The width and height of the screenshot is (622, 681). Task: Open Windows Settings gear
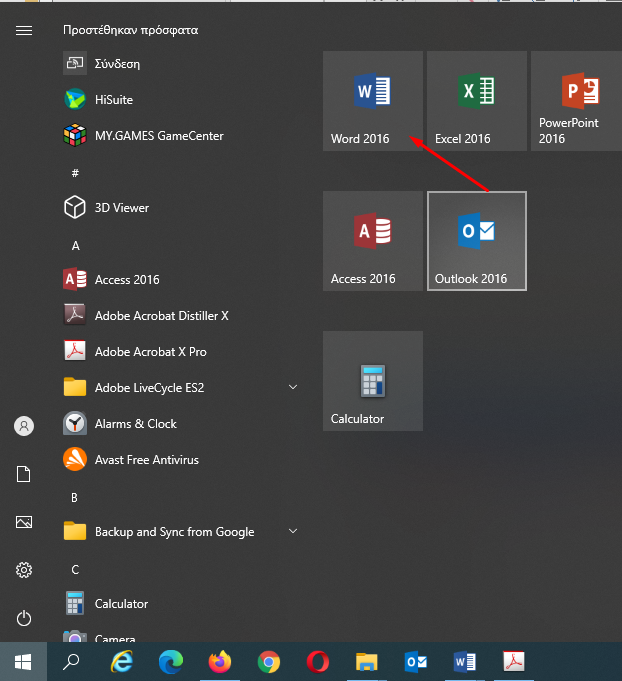coord(24,570)
